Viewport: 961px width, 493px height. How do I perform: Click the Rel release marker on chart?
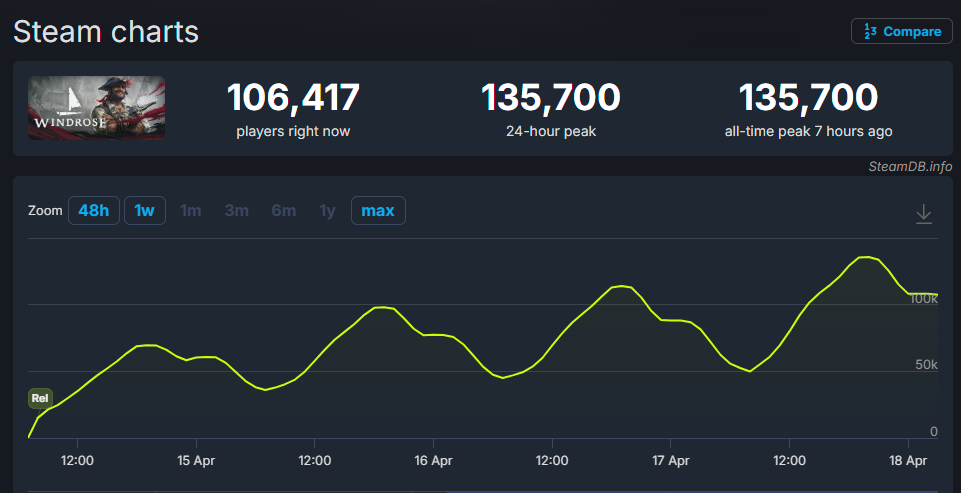click(40, 398)
